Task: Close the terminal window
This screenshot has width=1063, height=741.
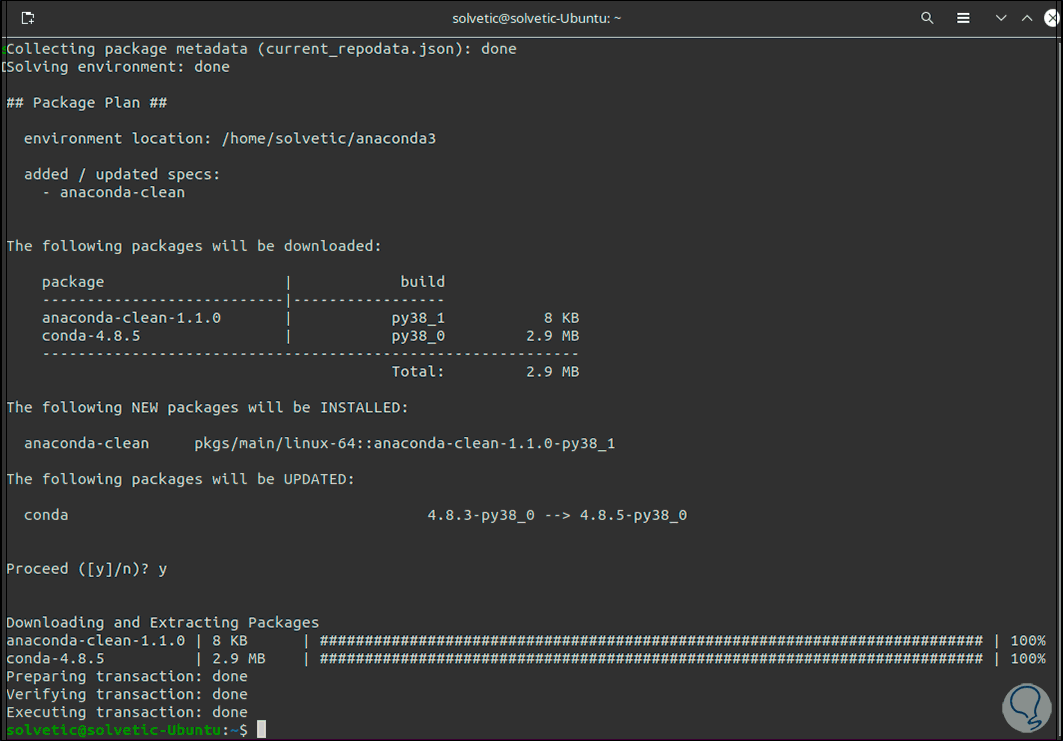Action: pyautogui.click(x=1049, y=18)
